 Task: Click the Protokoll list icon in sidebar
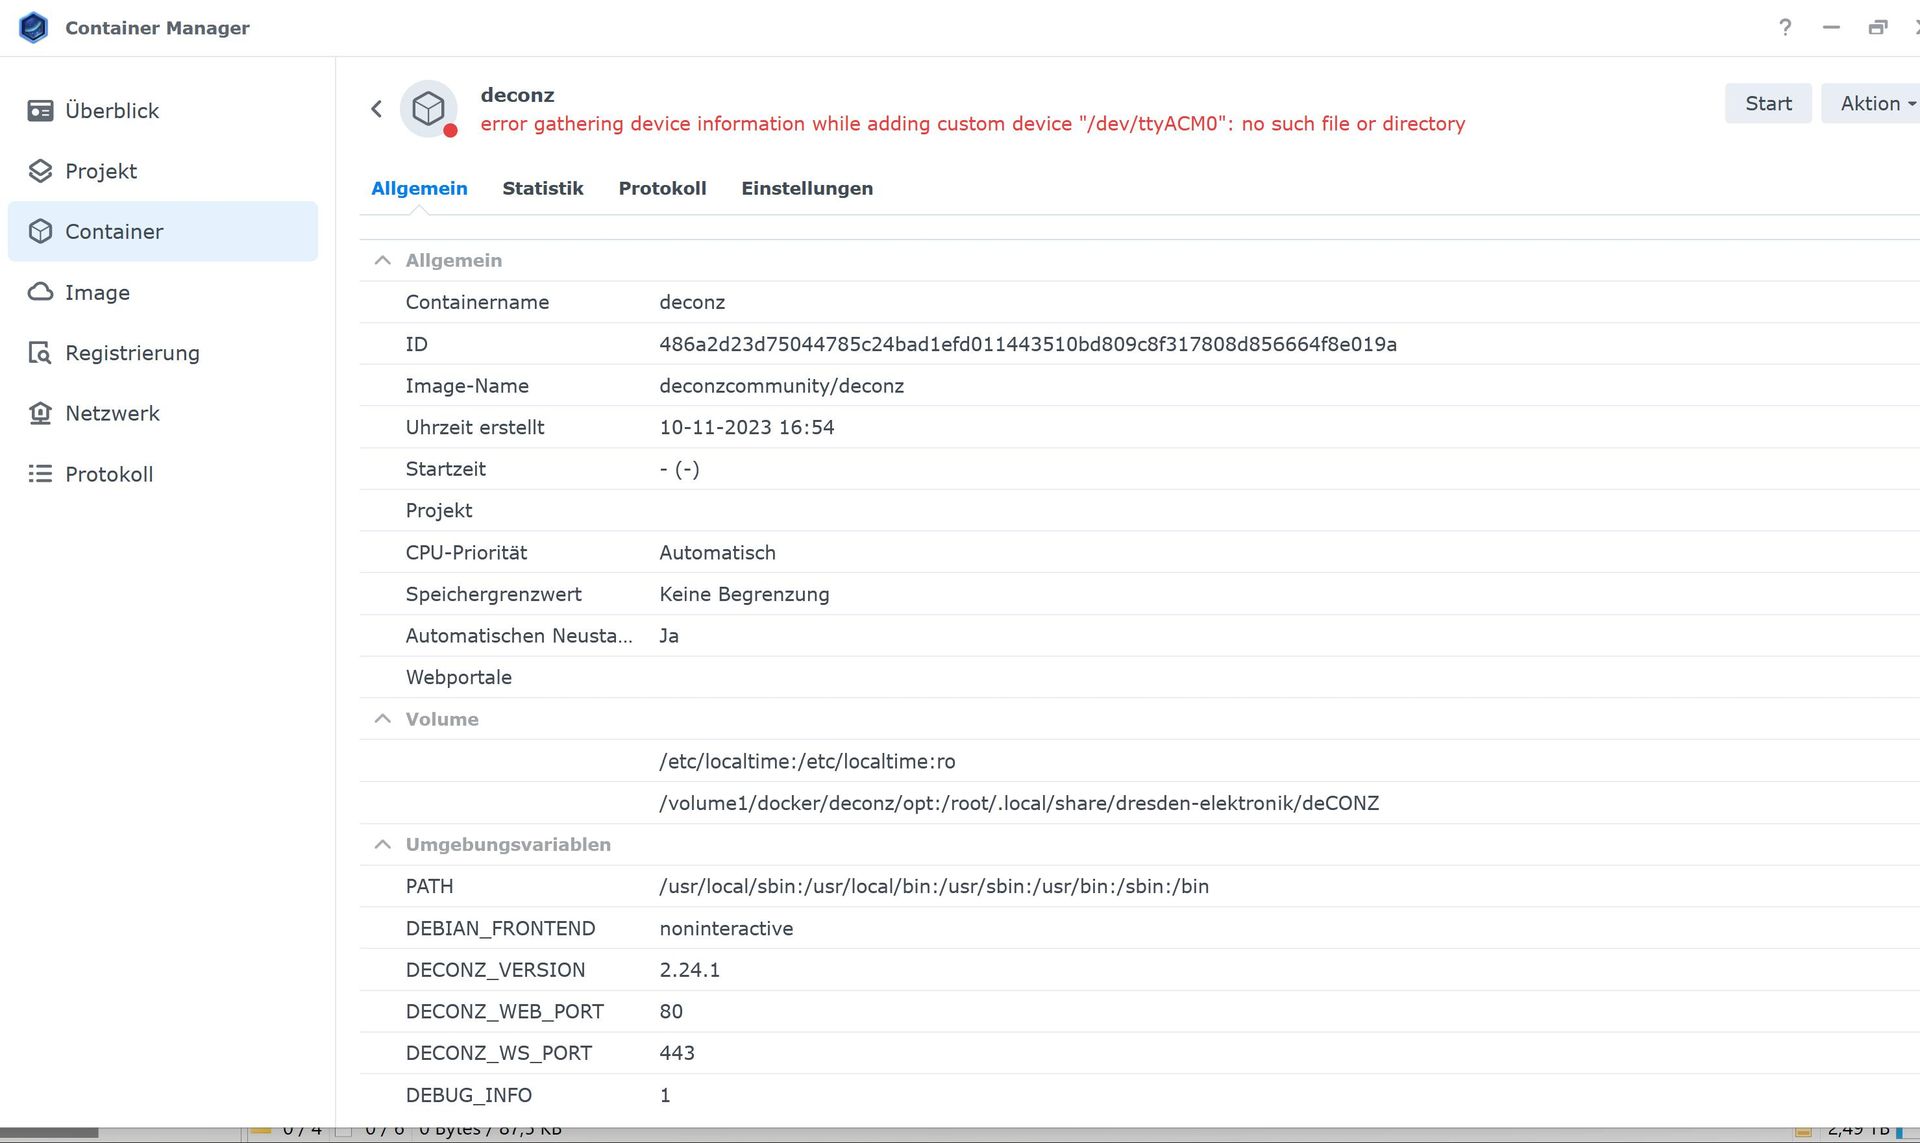(x=40, y=474)
